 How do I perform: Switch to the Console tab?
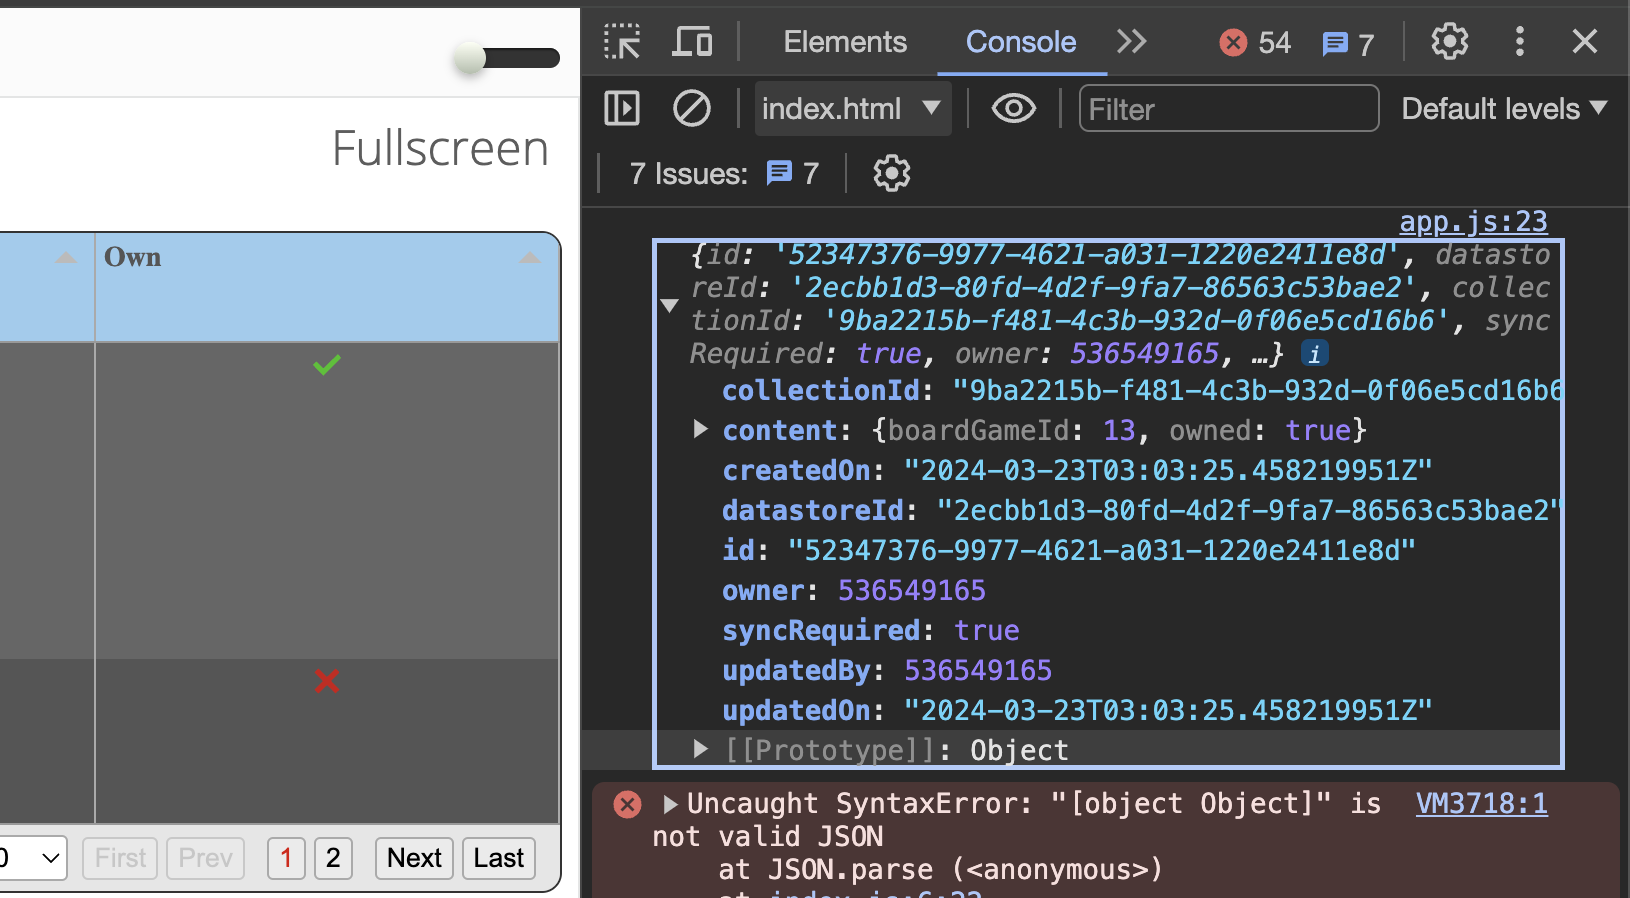click(1021, 42)
